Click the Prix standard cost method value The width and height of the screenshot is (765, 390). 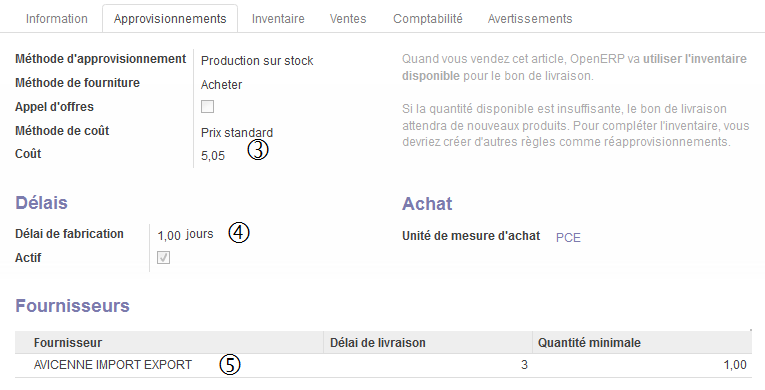pyautogui.click(x=237, y=133)
